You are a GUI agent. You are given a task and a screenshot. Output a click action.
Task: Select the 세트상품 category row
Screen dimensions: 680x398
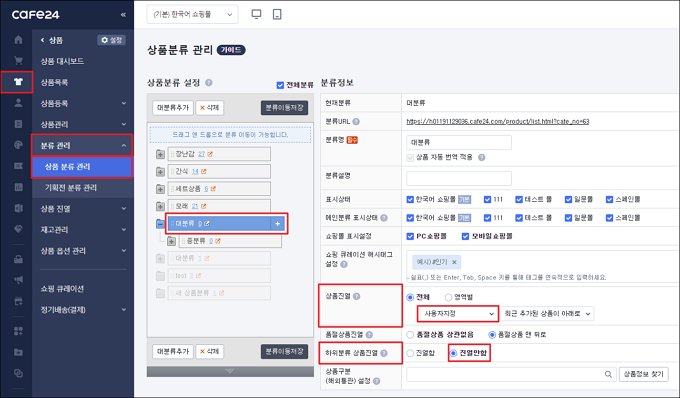click(x=219, y=189)
